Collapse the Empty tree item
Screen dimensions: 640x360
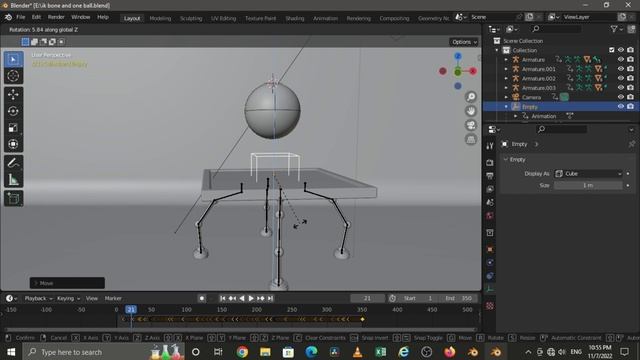click(506, 107)
